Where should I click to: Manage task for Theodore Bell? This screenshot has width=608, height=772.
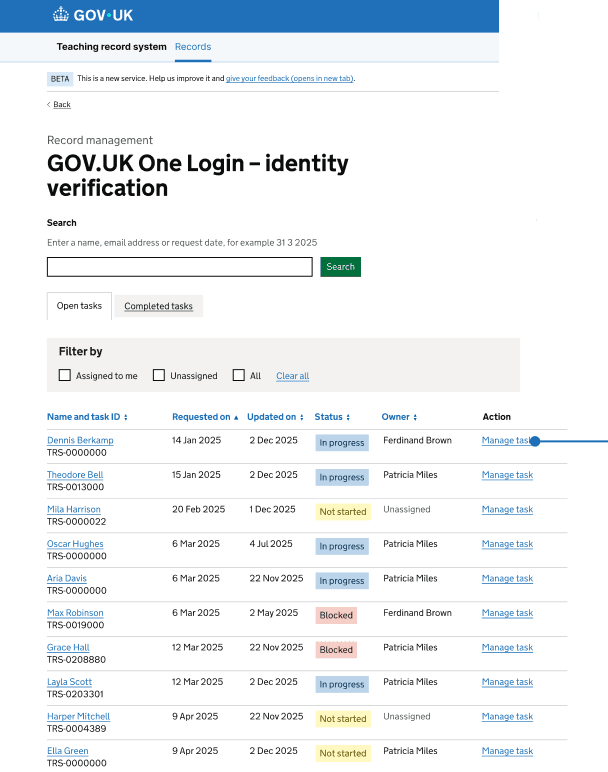click(x=507, y=475)
